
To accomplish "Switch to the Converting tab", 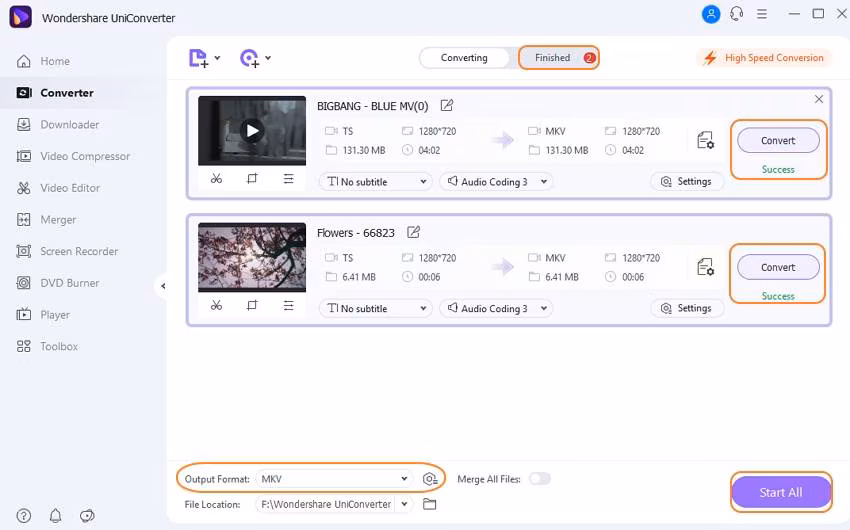I will coord(464,58).
